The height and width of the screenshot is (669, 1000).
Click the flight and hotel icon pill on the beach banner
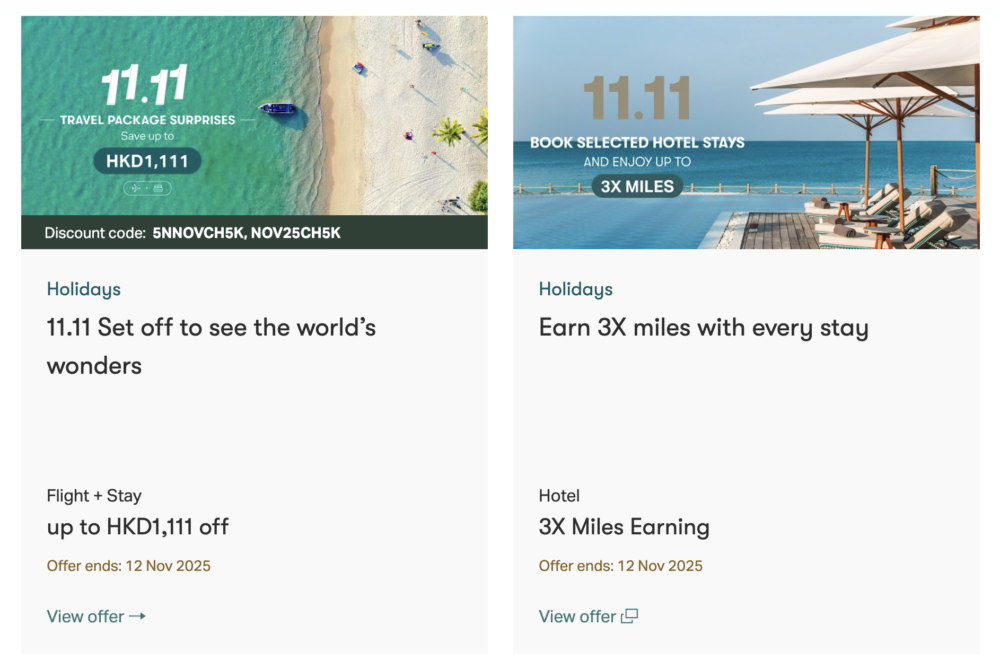(x=147, y=188)
